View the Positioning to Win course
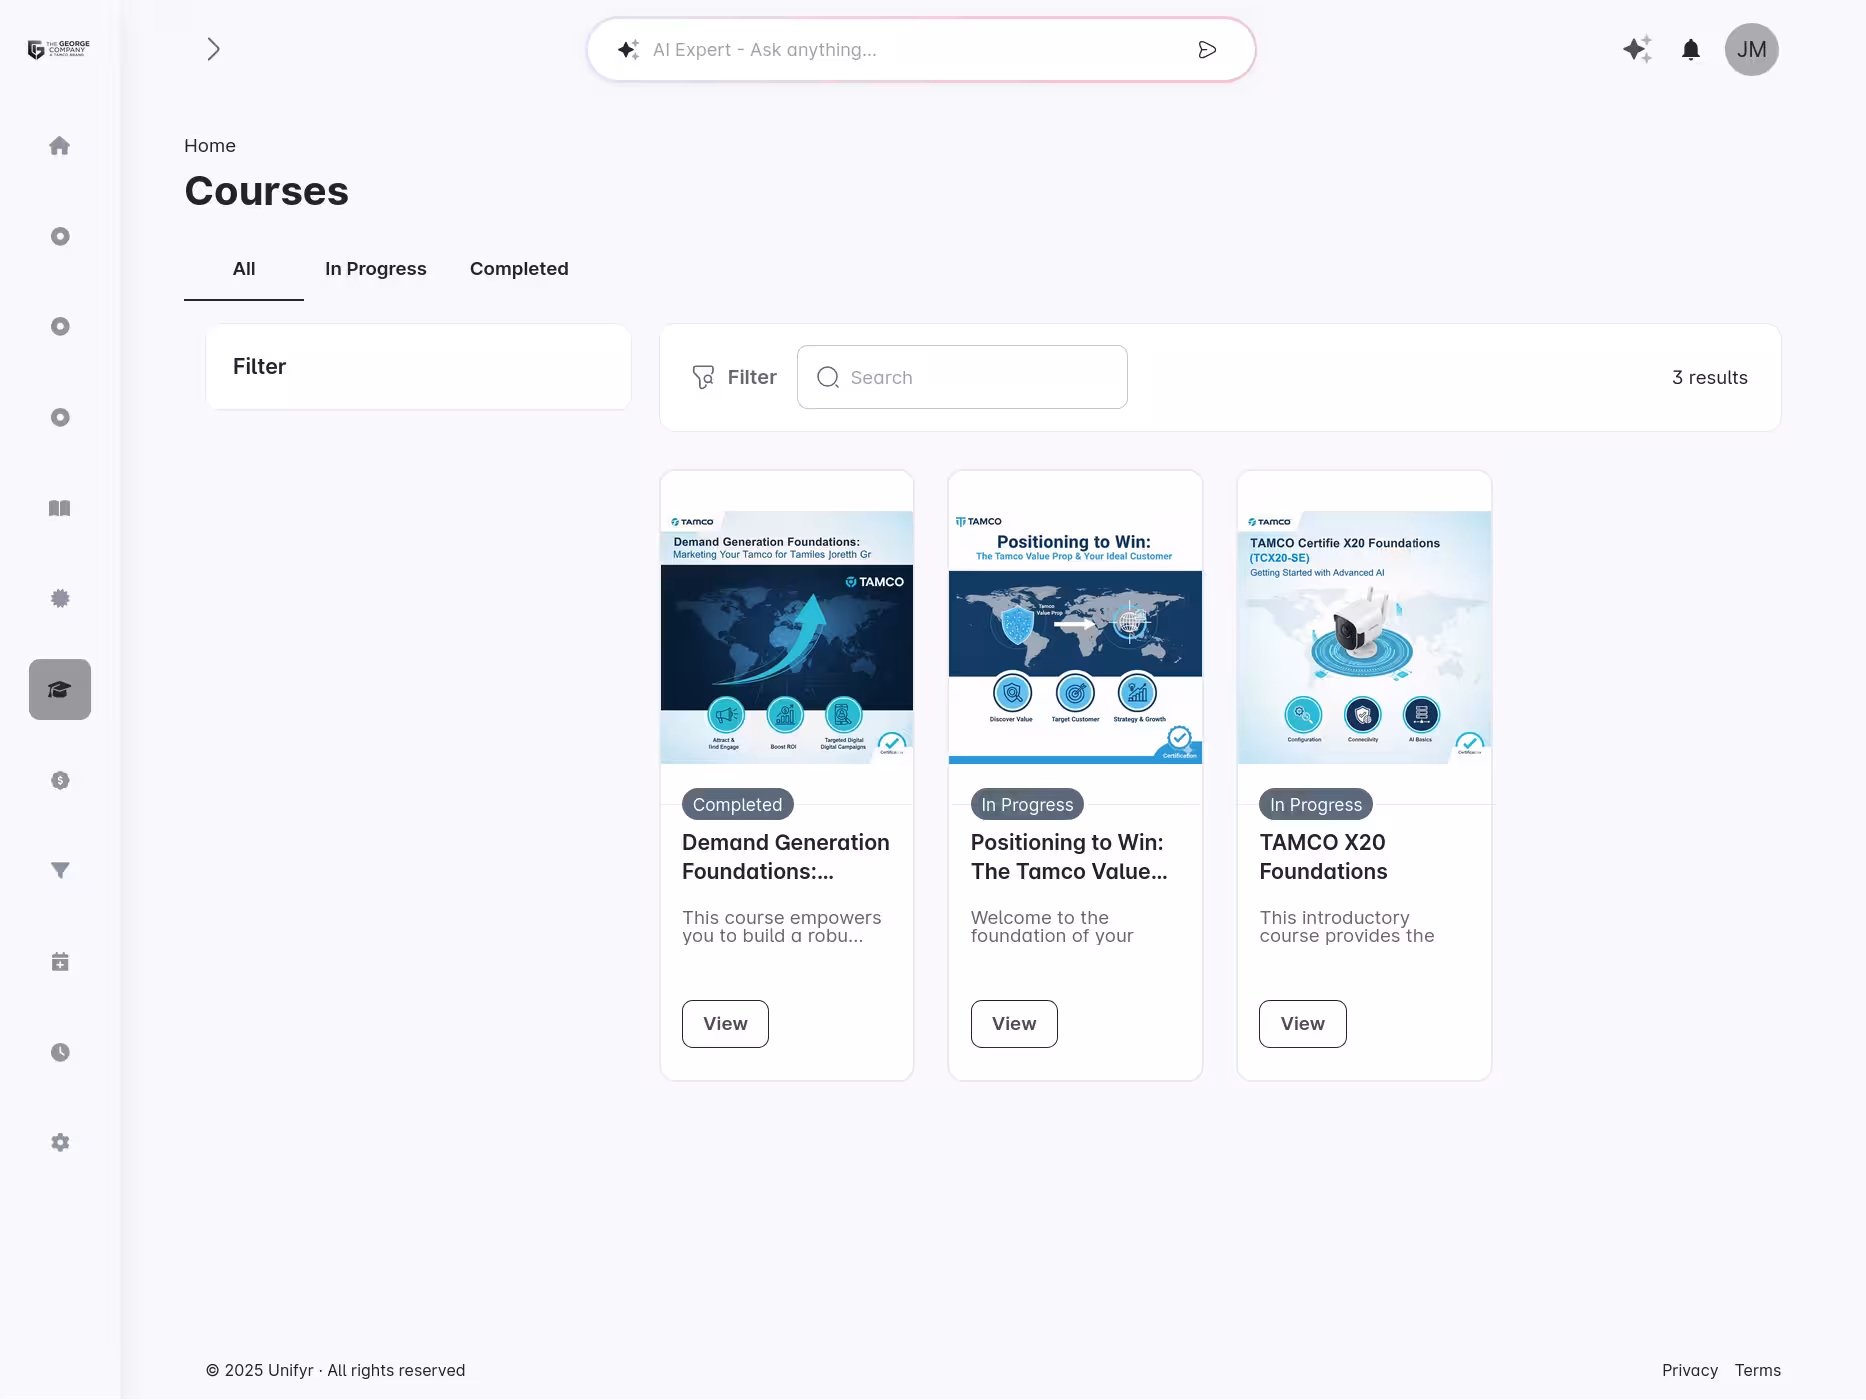 point(1013,1023)
